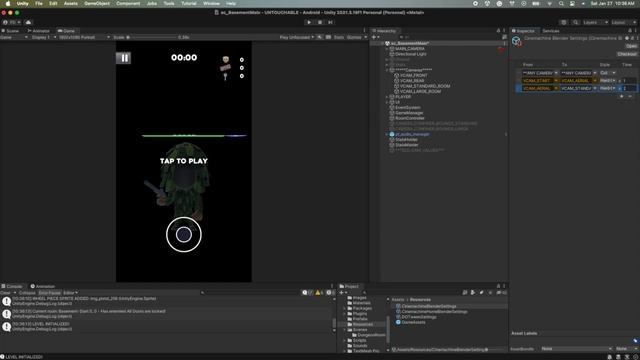Select the Resources folder in Project
640x360 pixels.
(362, 324)
